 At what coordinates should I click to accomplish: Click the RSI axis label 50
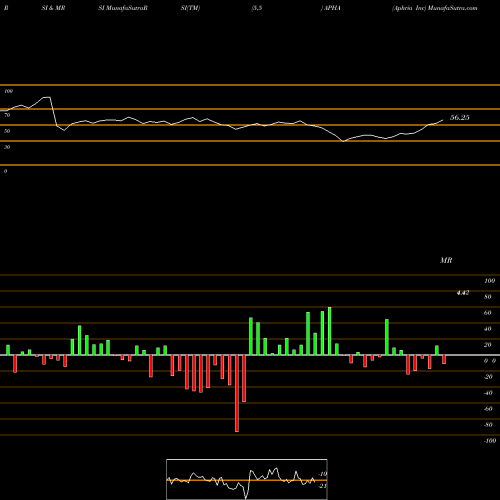pos(7,131)
